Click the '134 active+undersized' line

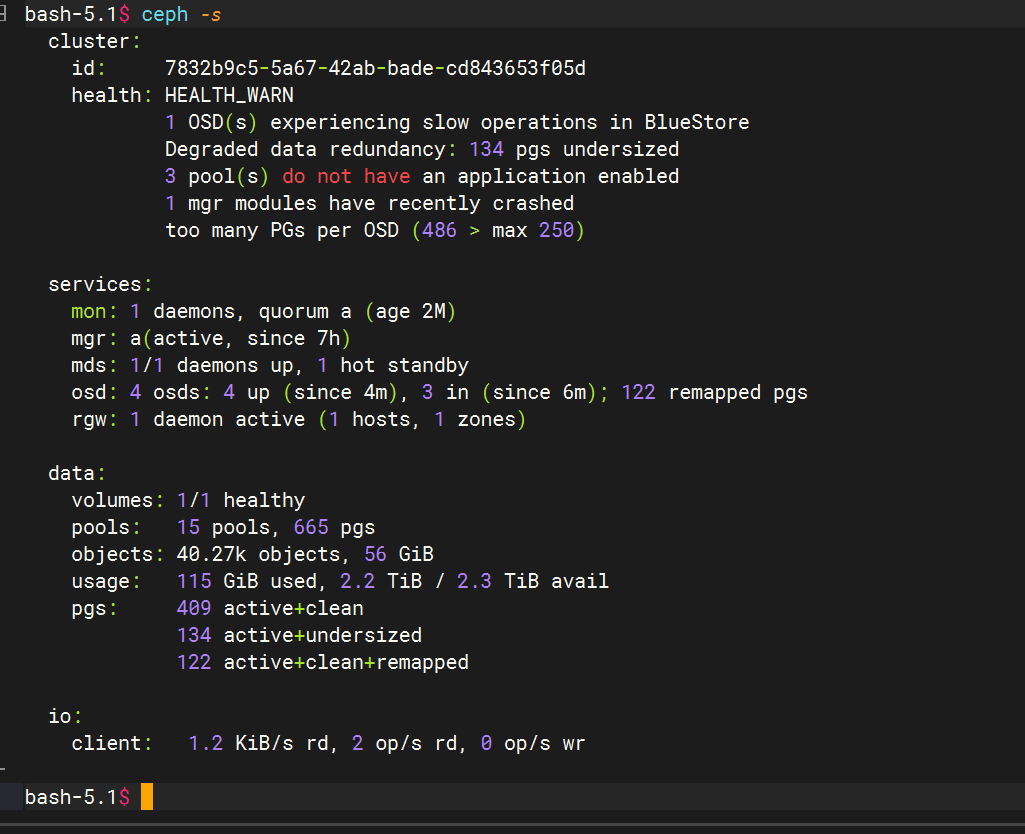(x=299, y=635)
